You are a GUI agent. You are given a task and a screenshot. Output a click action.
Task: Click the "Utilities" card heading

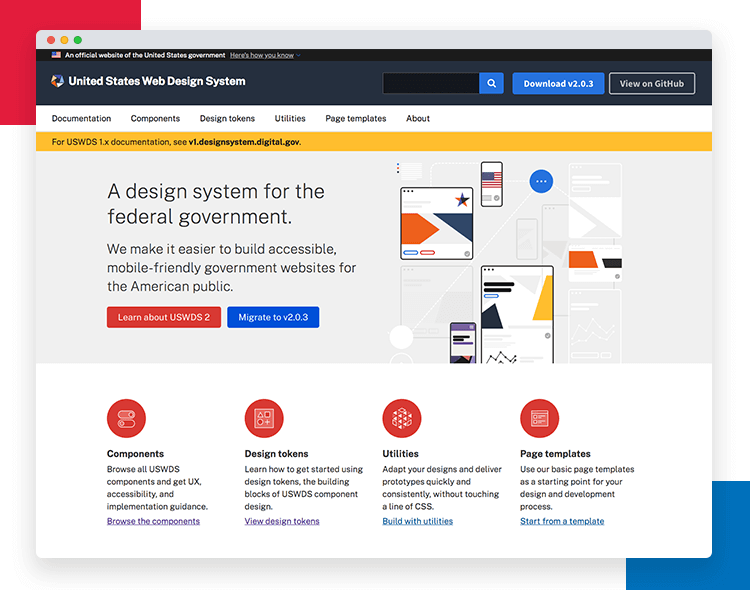400,454
